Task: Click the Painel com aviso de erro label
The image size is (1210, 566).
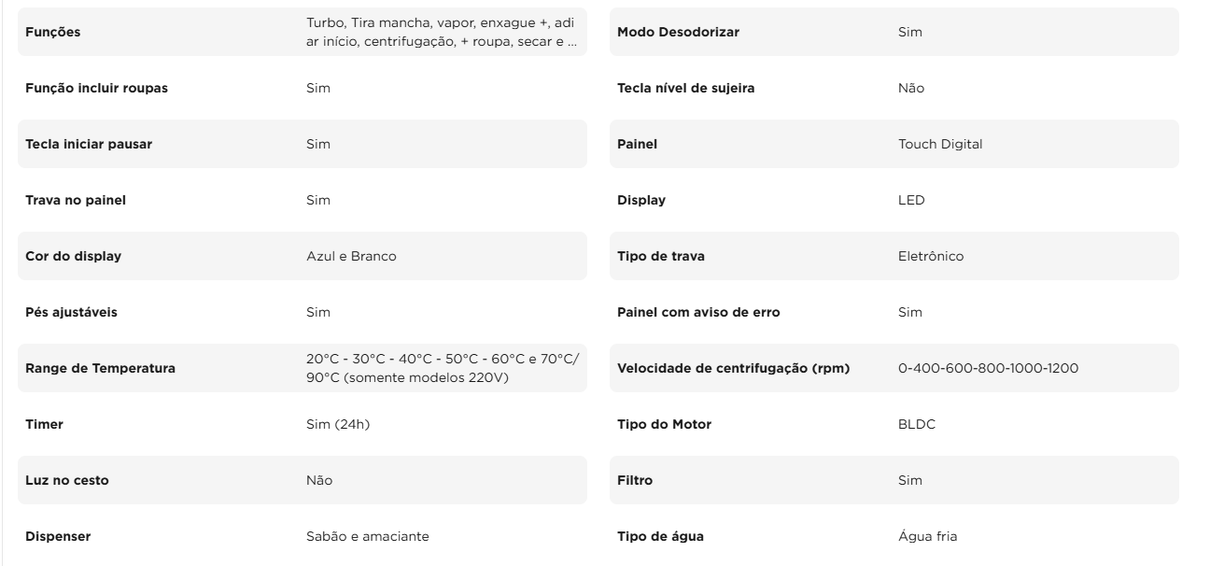Action: click(x=698, y=312)
